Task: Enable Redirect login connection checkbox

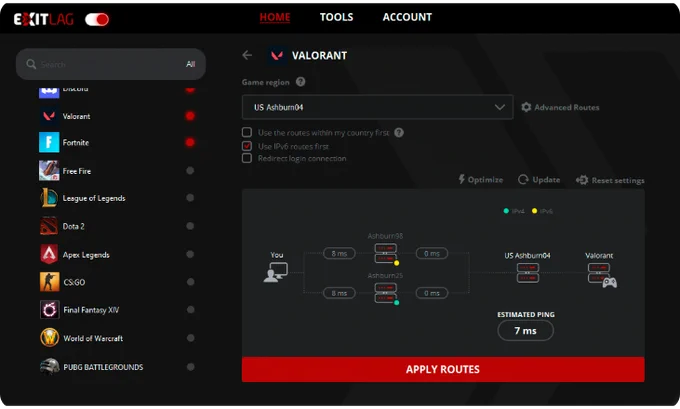Action: (x=247, y=158)
